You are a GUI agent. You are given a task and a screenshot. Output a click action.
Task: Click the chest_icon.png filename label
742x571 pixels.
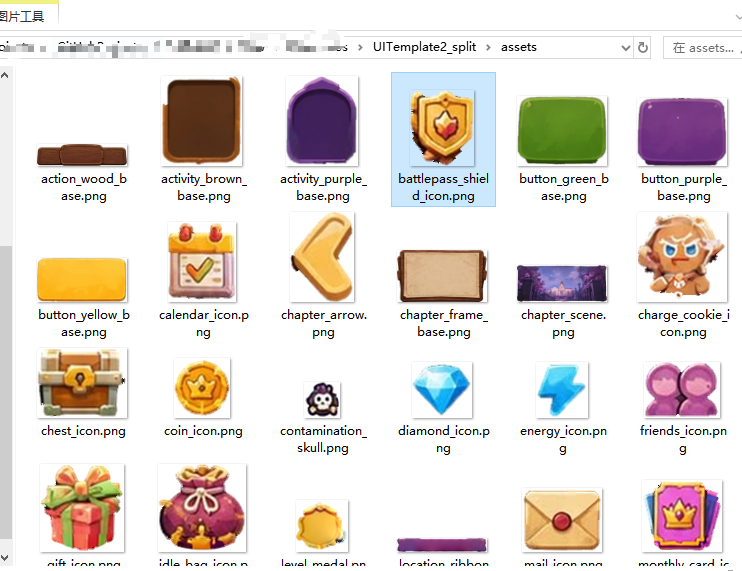(83, 431)
